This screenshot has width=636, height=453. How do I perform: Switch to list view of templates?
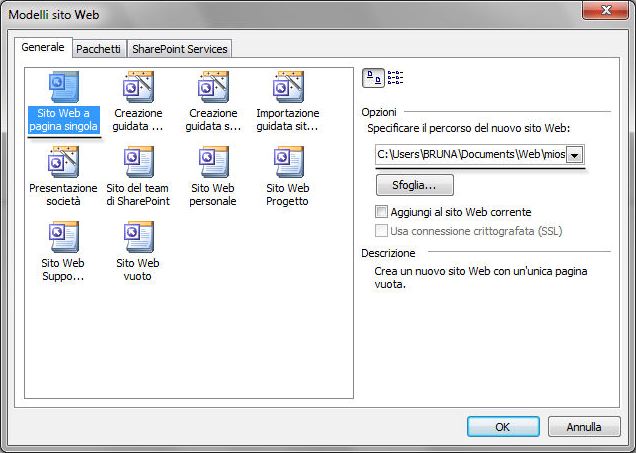[395, 77]
